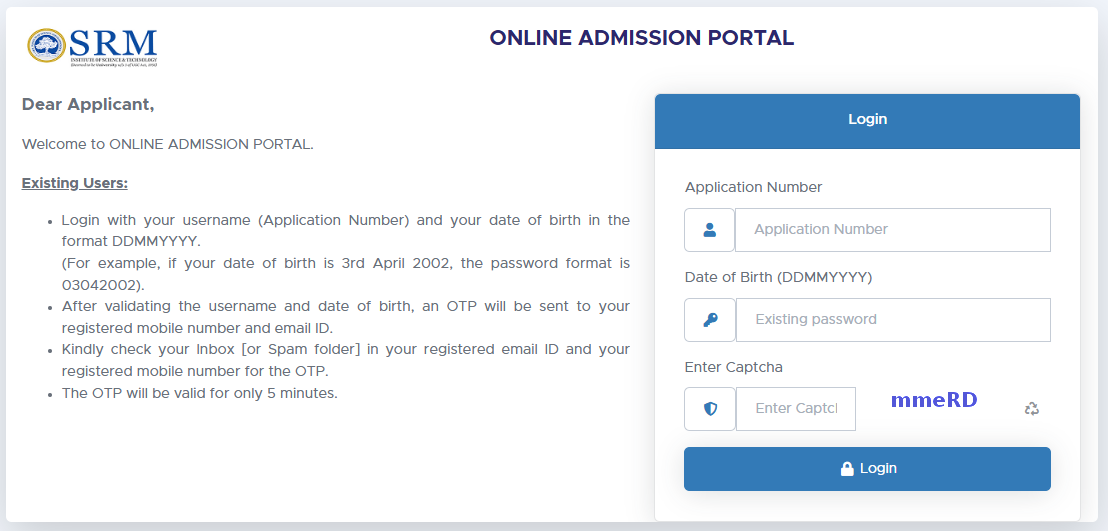Click the Existing Users underlined heading

click(75, 184)
